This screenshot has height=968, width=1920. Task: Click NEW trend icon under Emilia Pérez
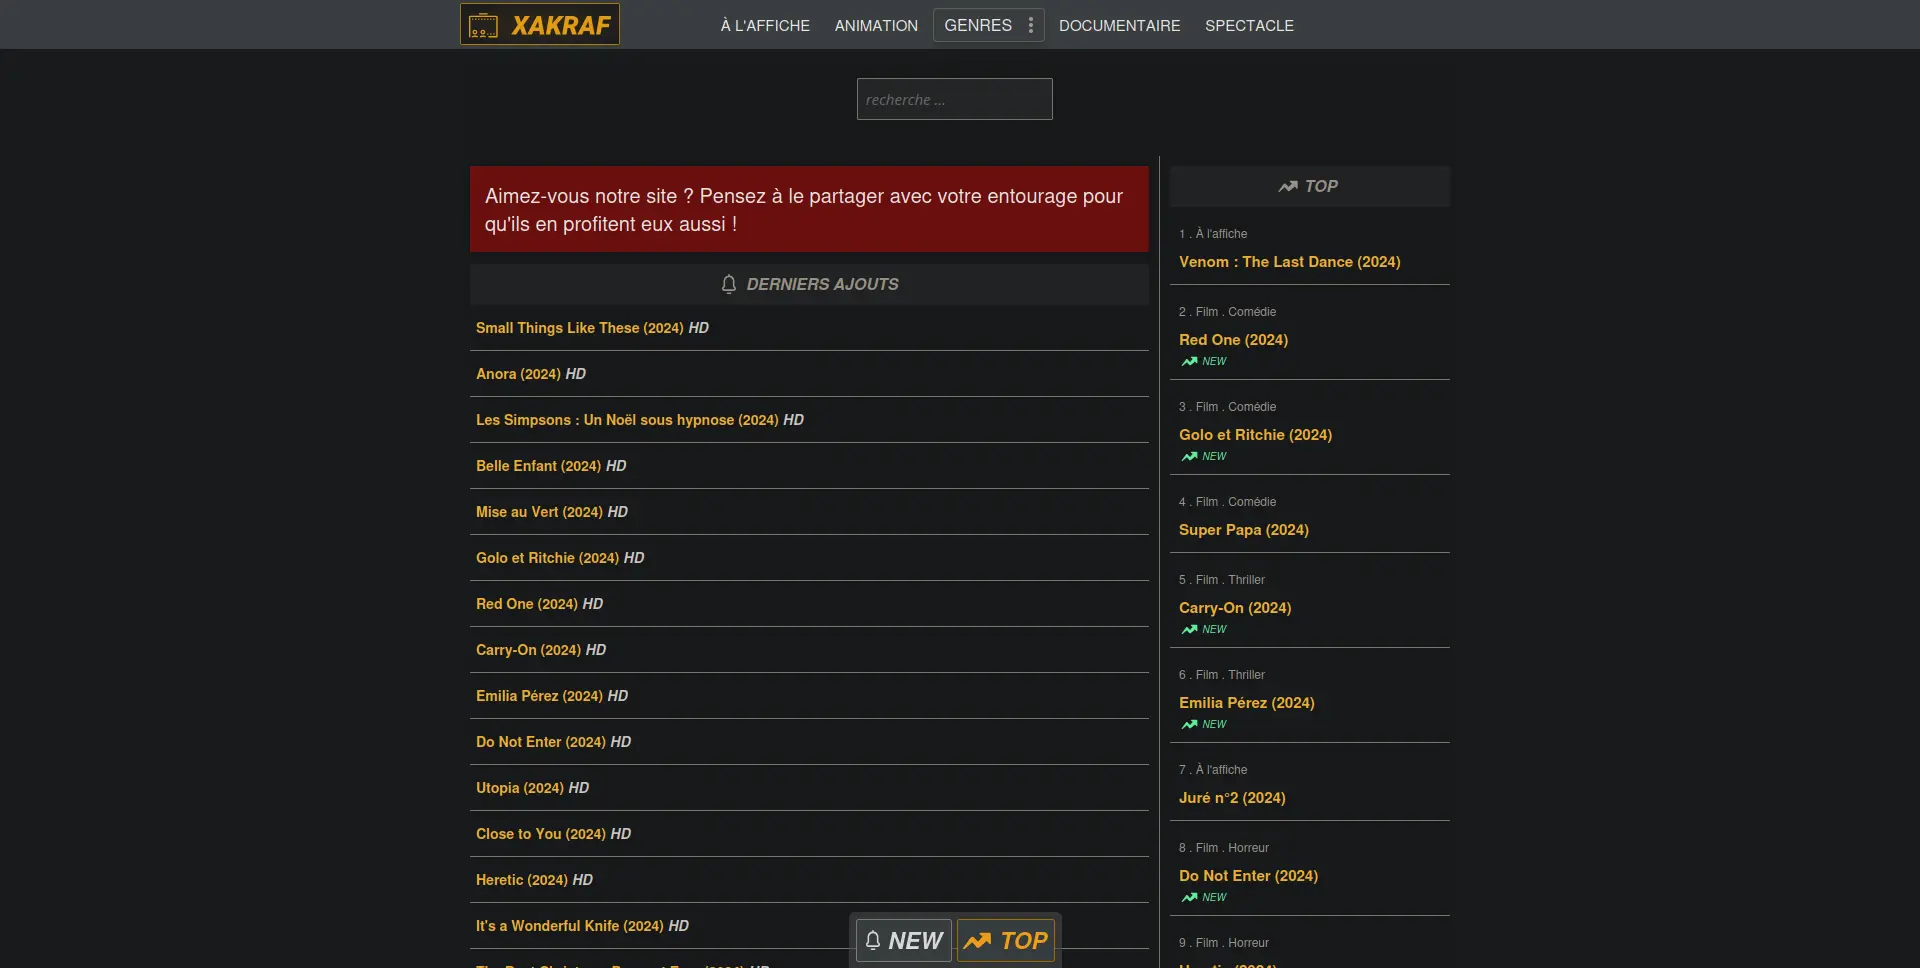point(1189,725)
